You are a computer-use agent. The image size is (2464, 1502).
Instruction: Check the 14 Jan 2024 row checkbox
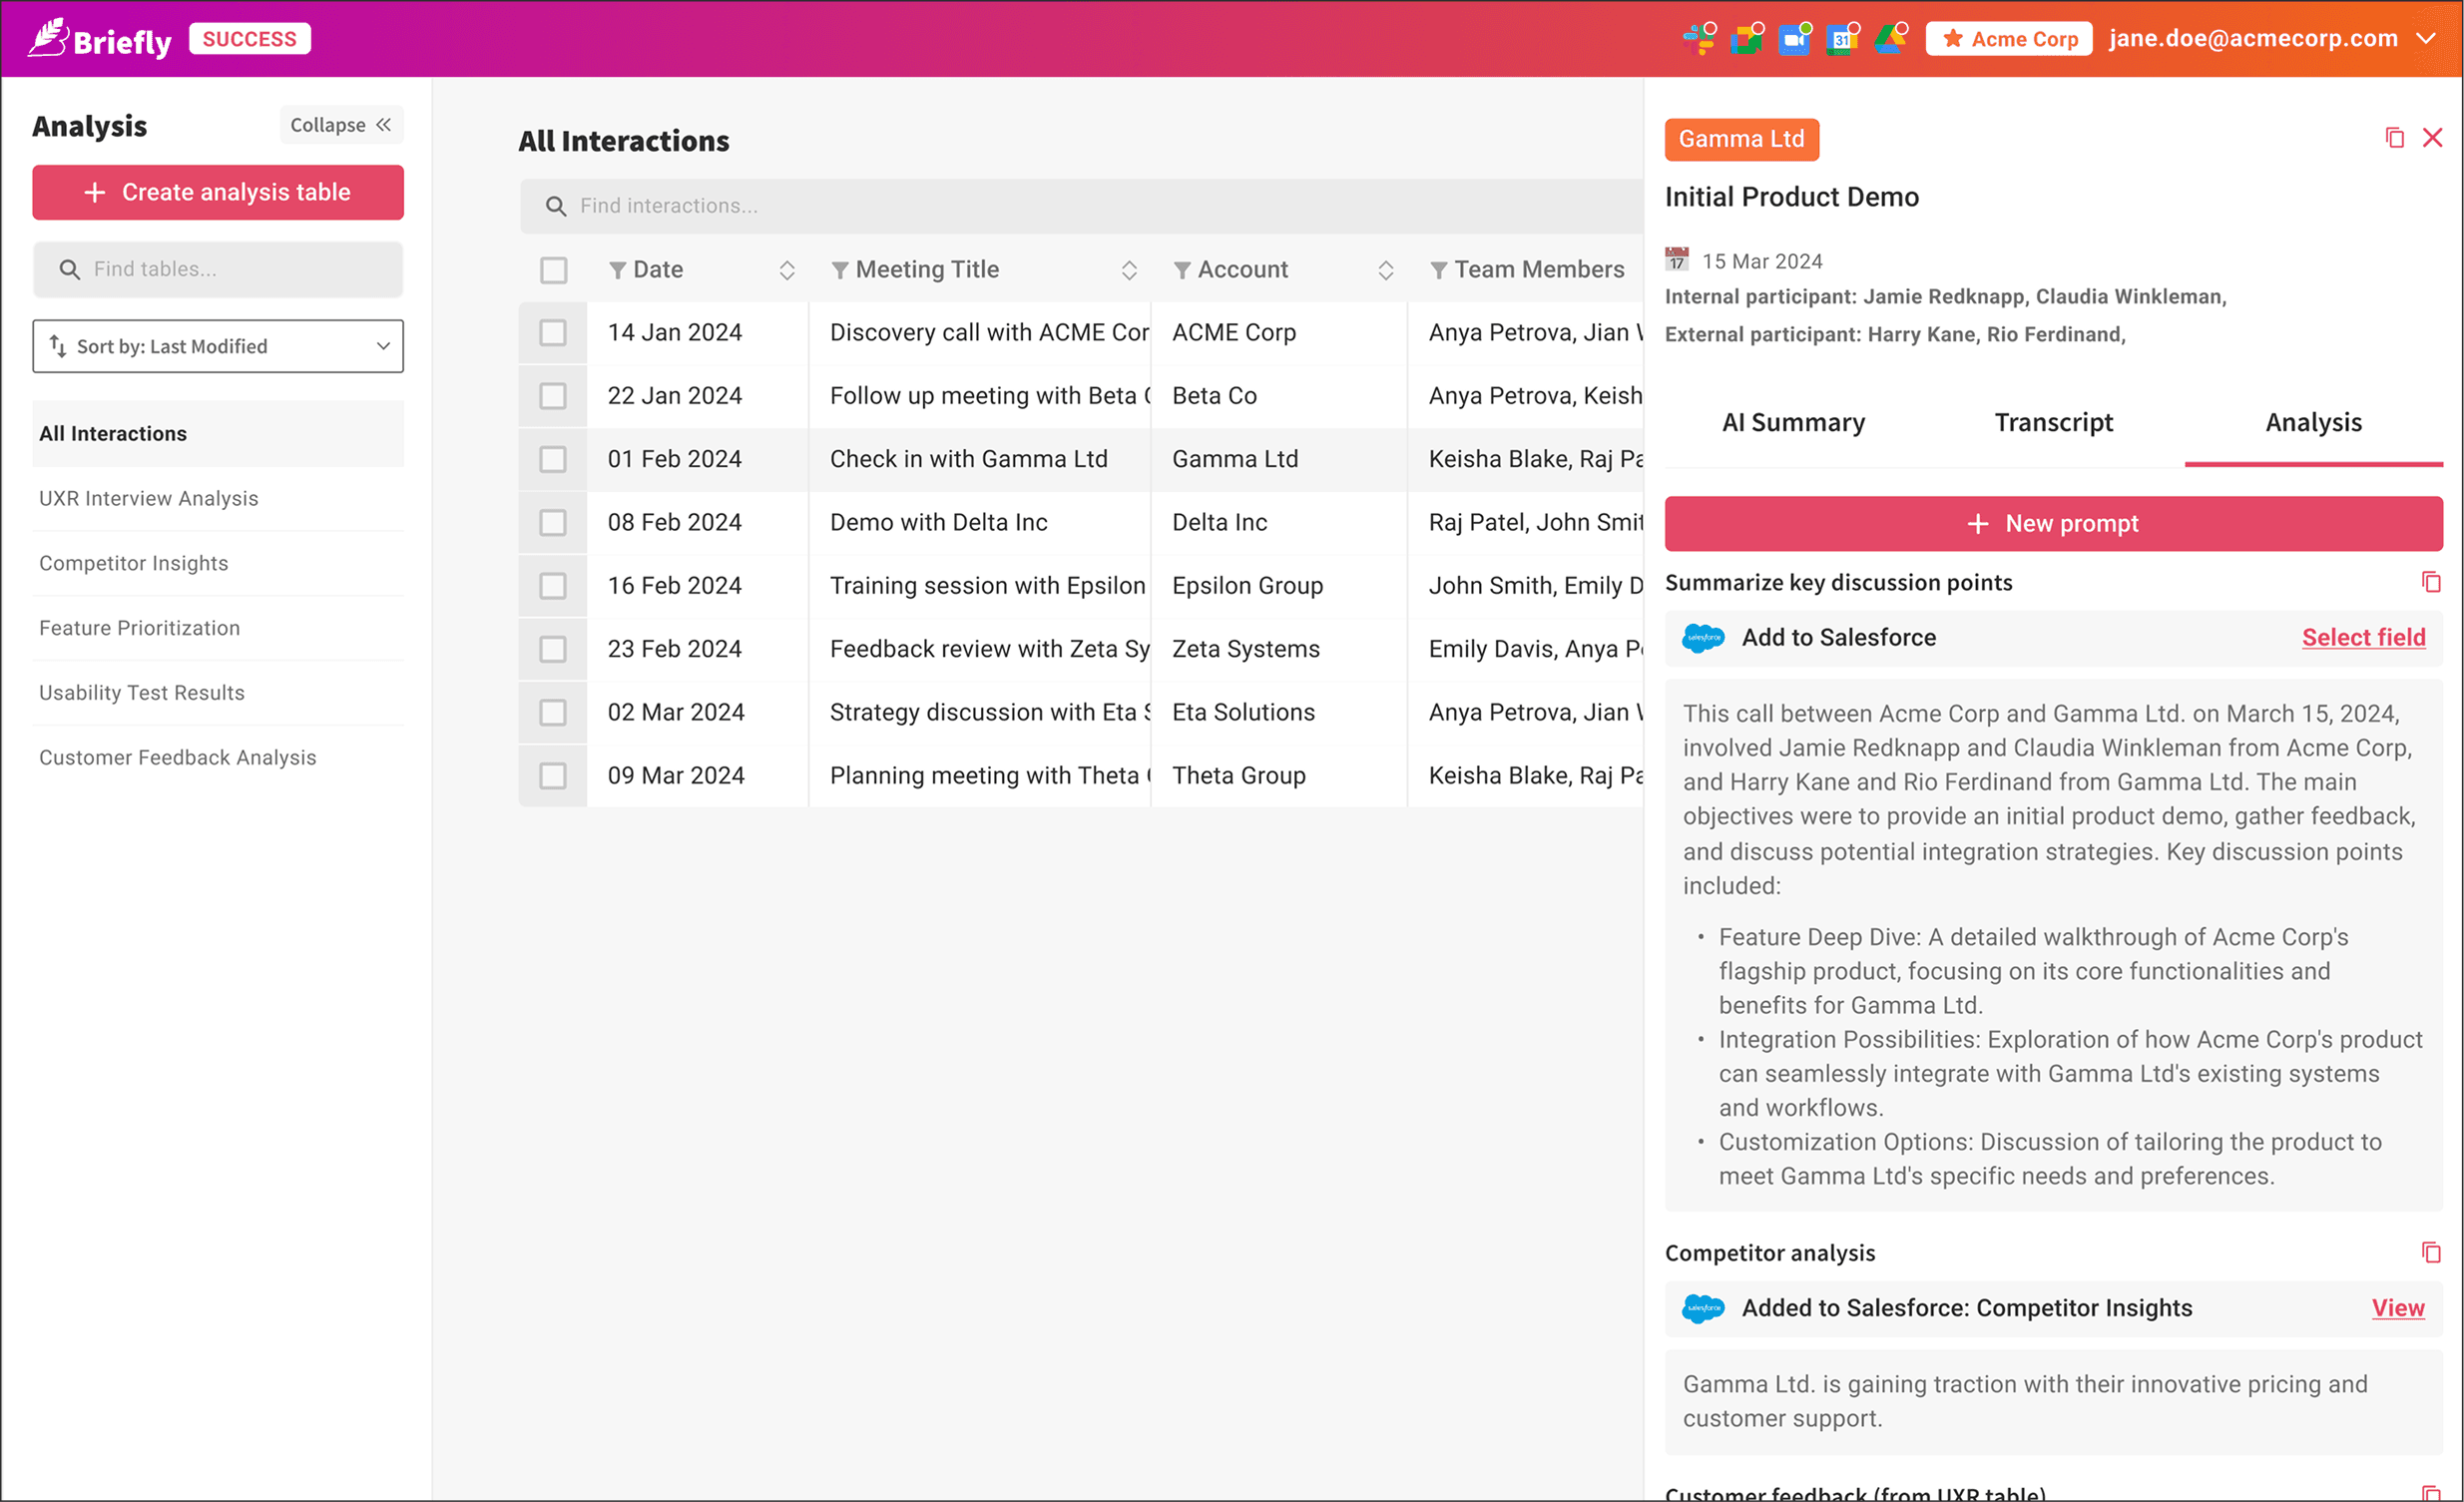point(553,333)
